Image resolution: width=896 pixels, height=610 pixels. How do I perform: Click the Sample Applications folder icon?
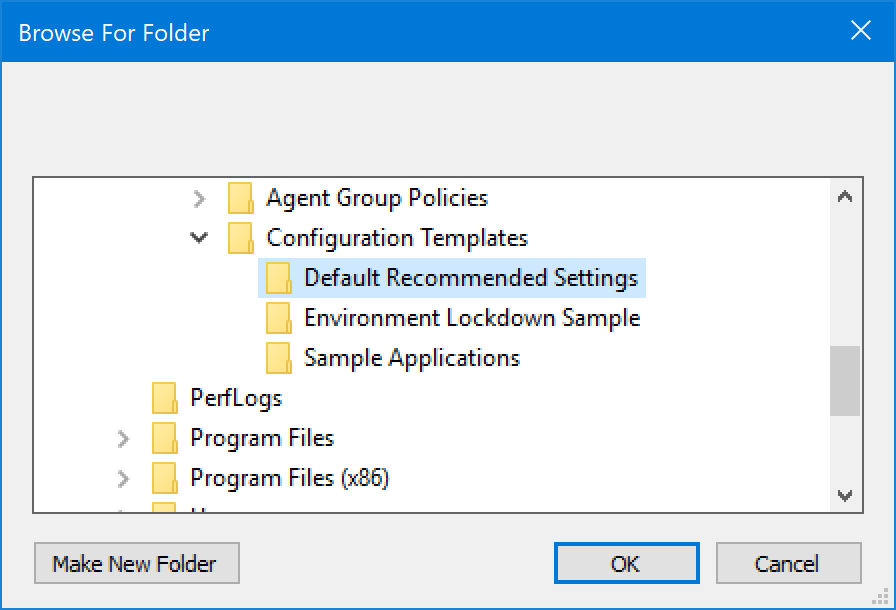click(x=278, y=358)
